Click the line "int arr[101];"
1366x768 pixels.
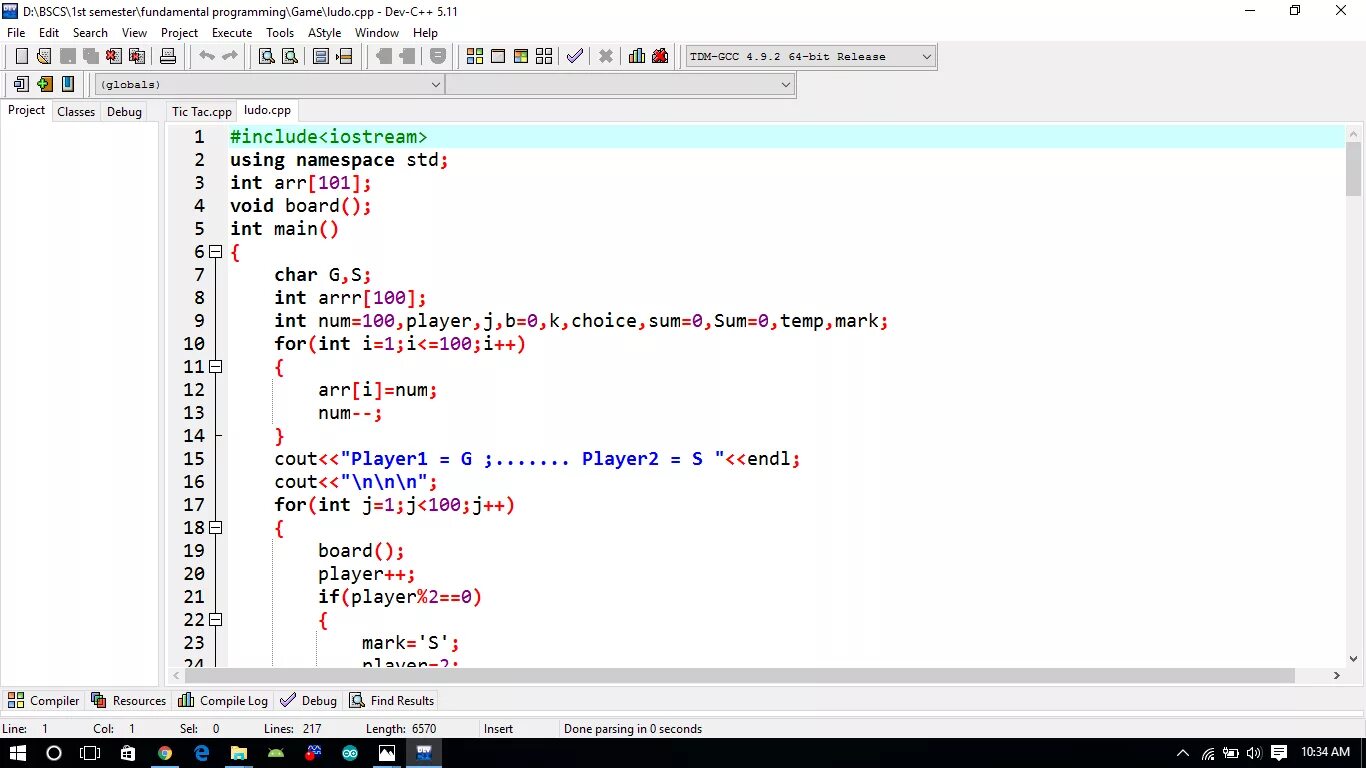tap(301, 183)
